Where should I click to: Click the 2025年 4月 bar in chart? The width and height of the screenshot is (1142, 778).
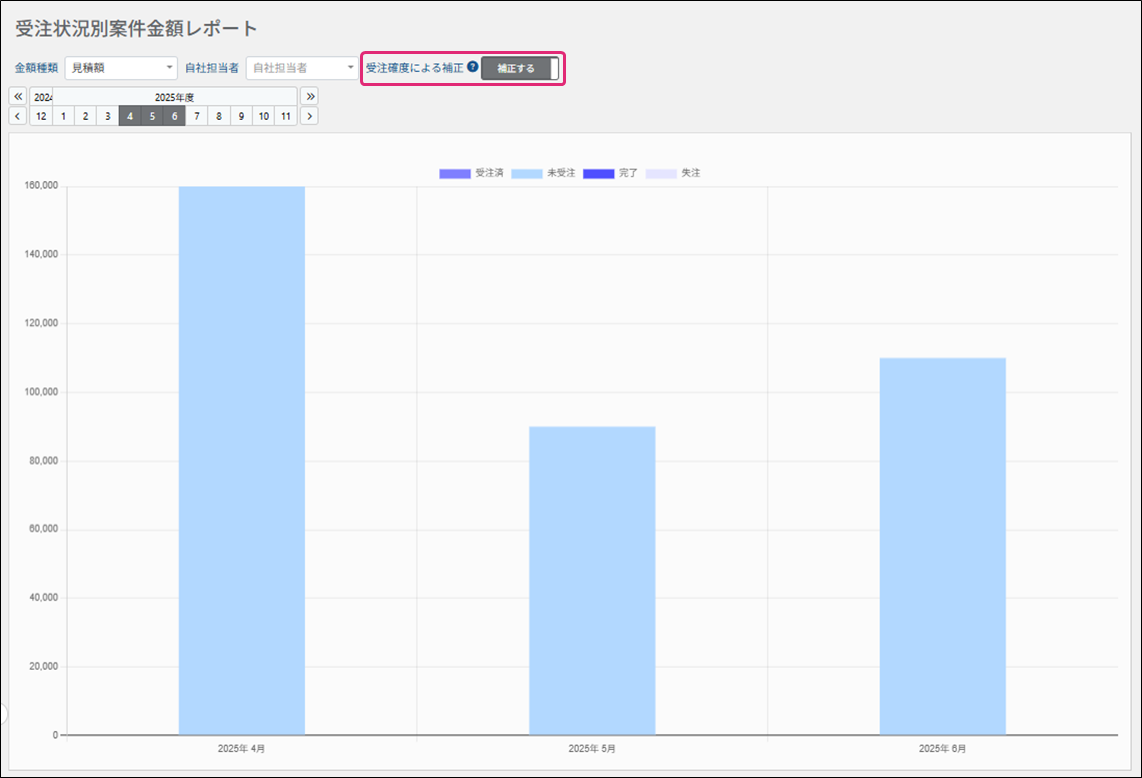click(242, 460)
